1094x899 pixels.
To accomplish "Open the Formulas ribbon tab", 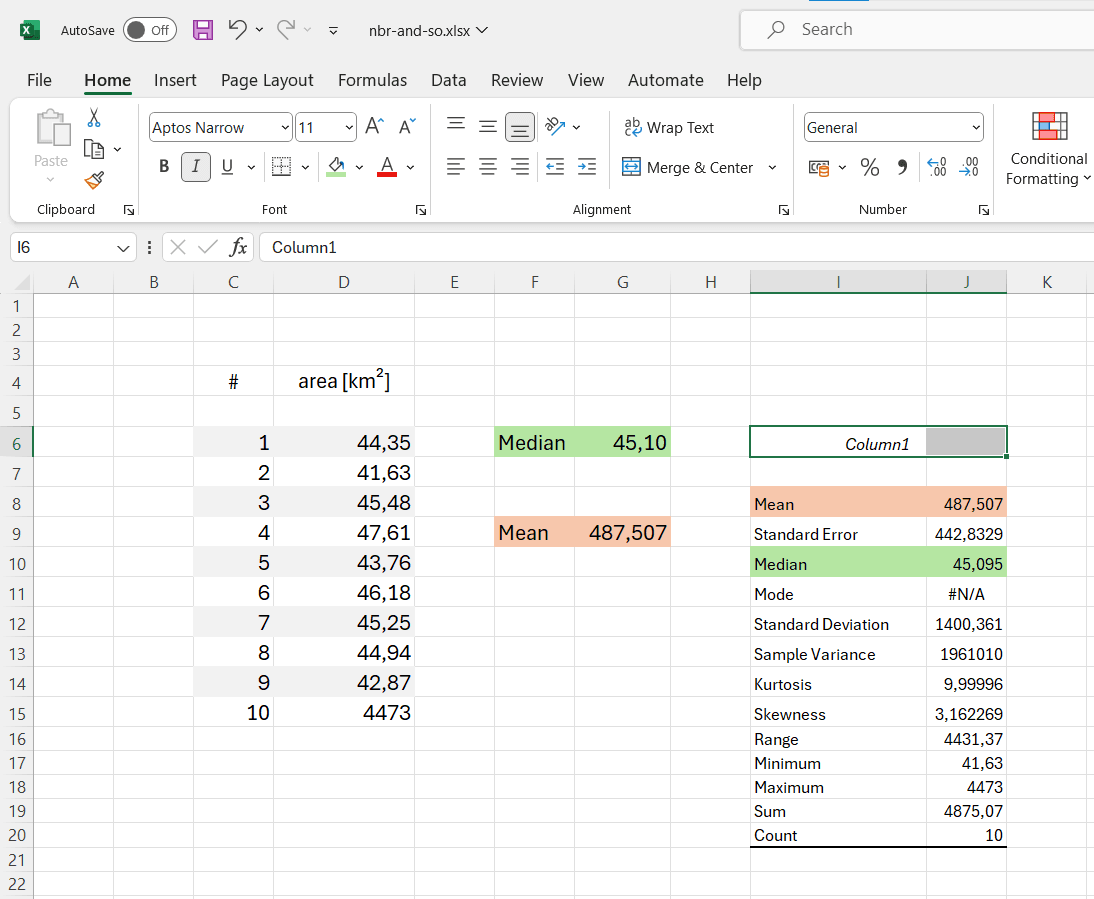I will point(372,80).
